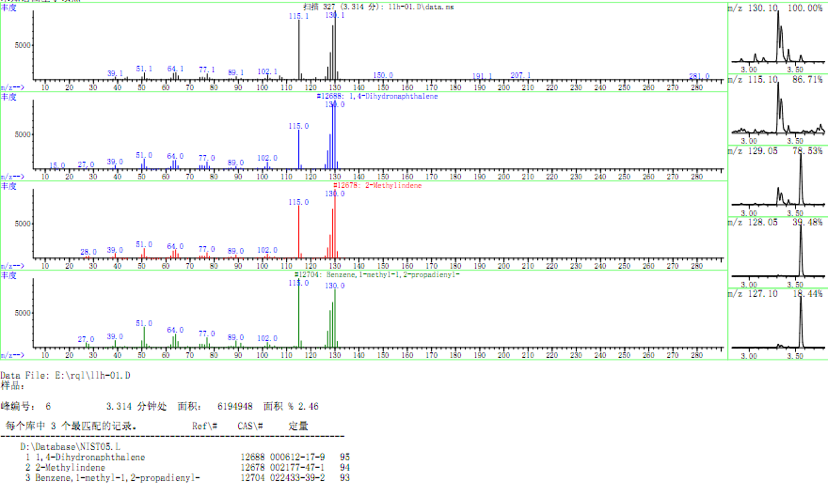Click the 102.1 peak label
Screen dimensions: 828x497
(267, 71)
